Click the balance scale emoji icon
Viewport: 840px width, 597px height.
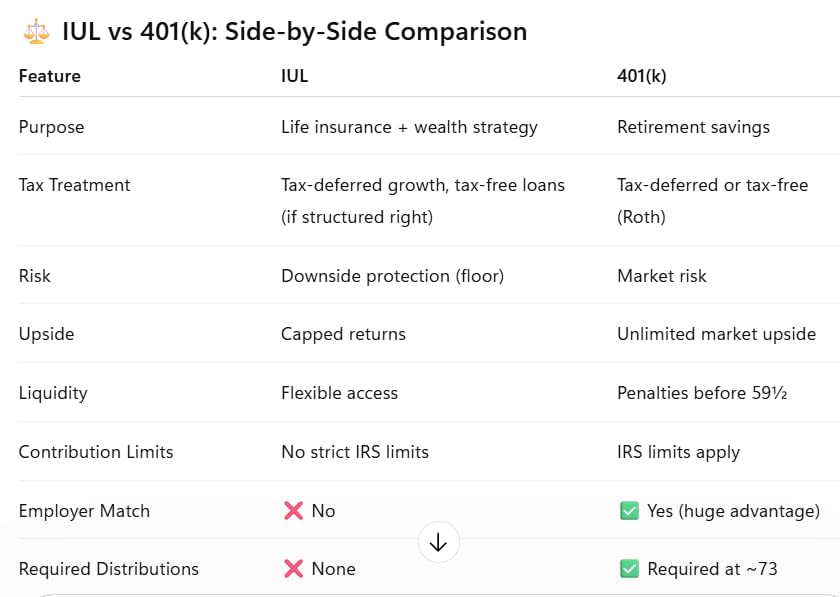[x=36, y=31]
